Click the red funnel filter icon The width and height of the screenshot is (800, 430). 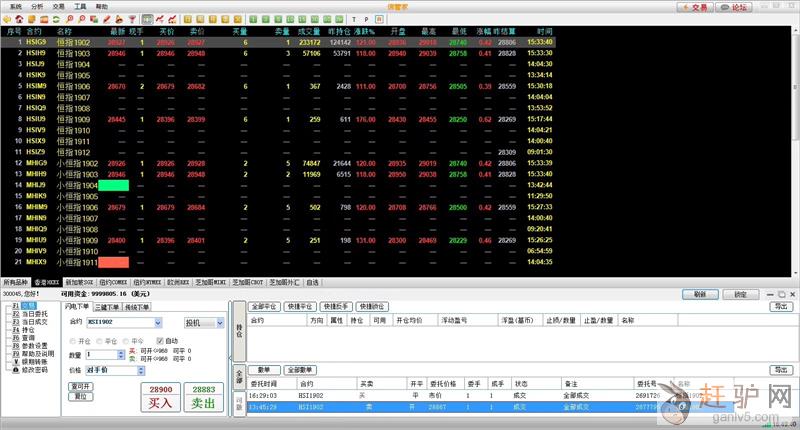click(x=130, y=18)
